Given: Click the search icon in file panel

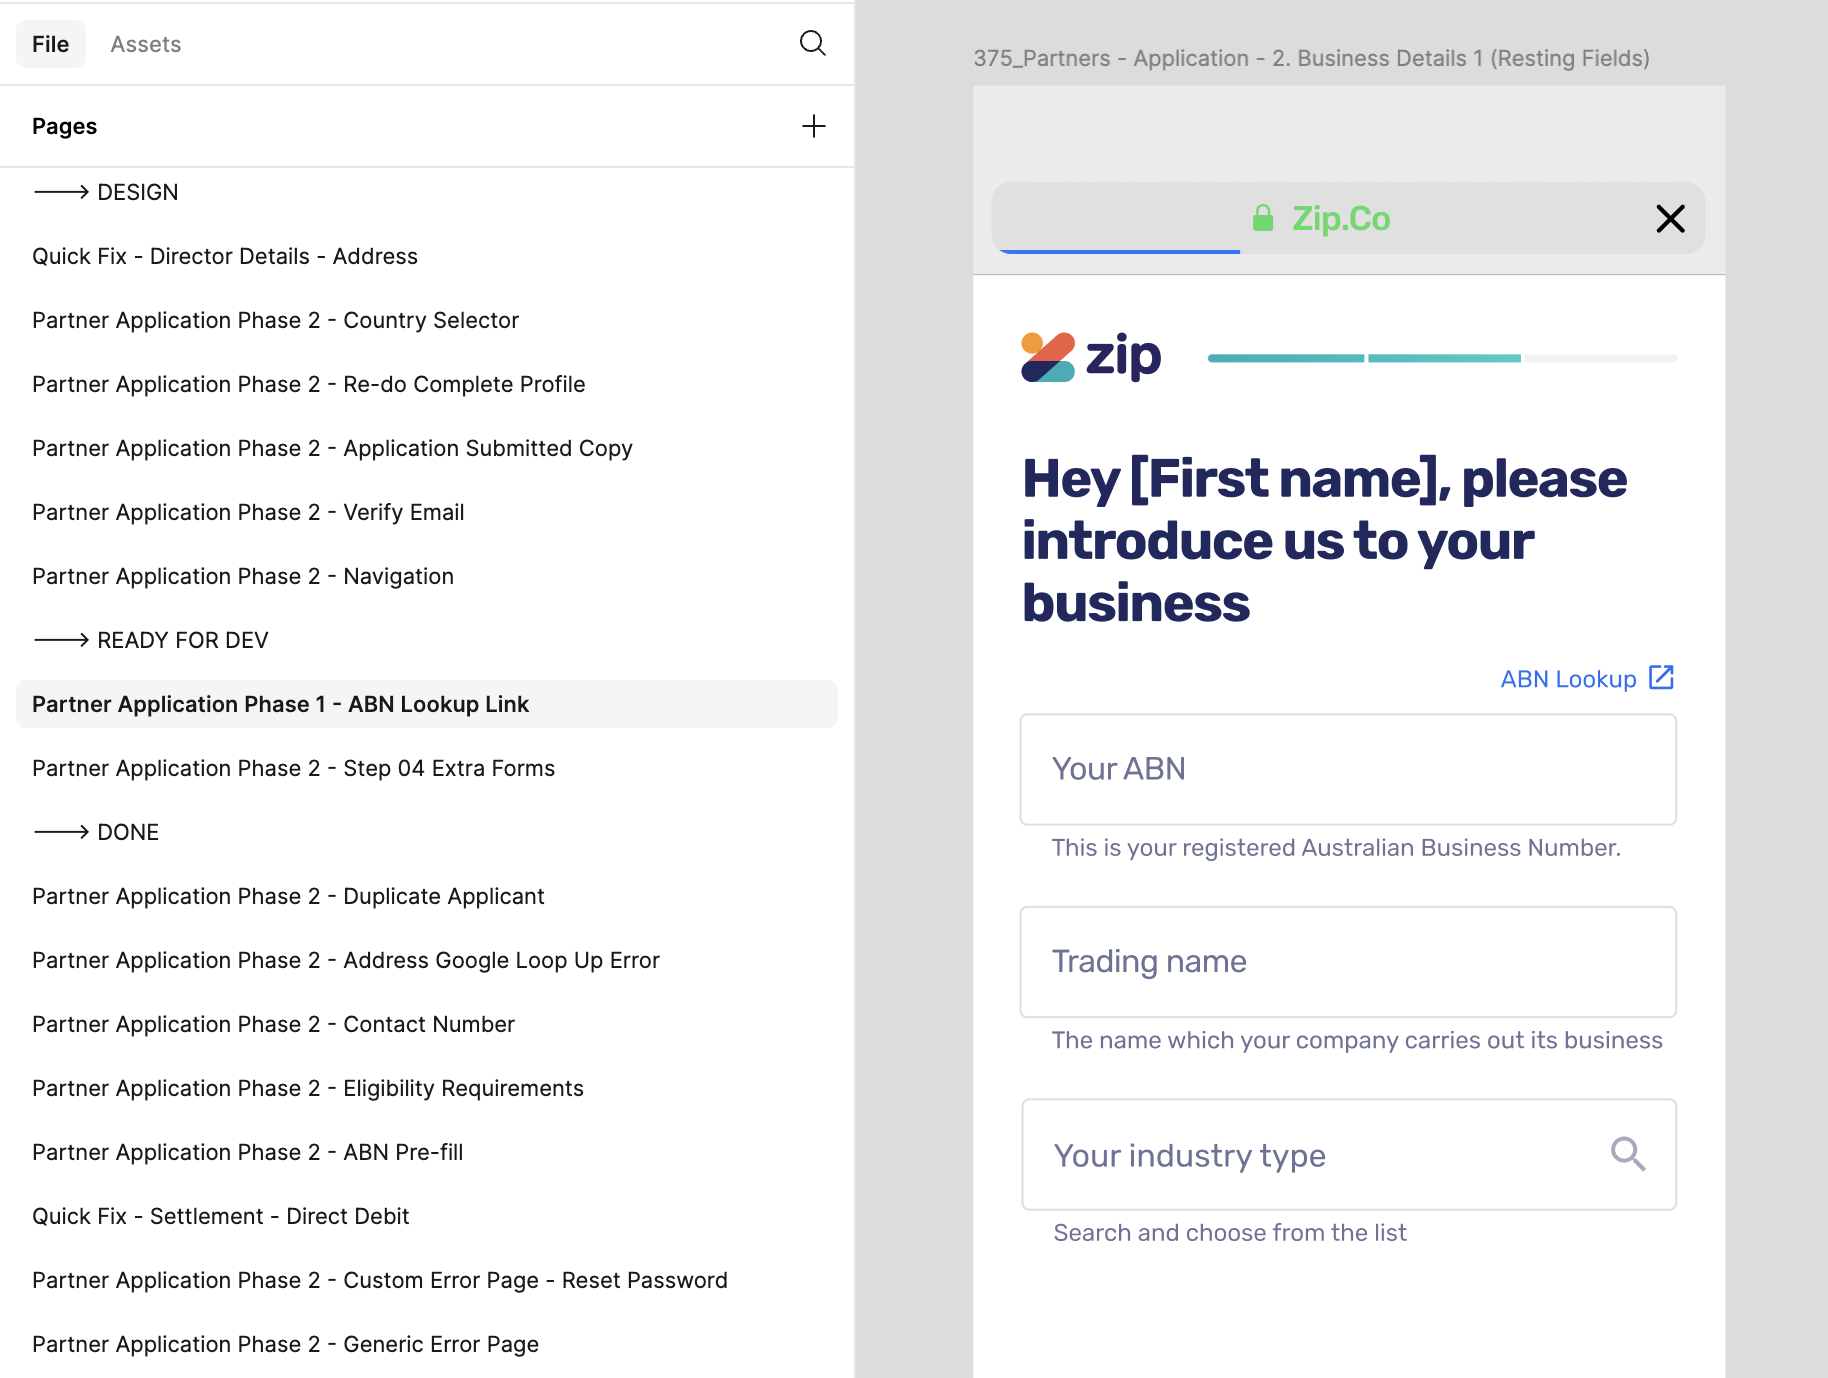Looking at the screenshot, I should coord(812,43).
